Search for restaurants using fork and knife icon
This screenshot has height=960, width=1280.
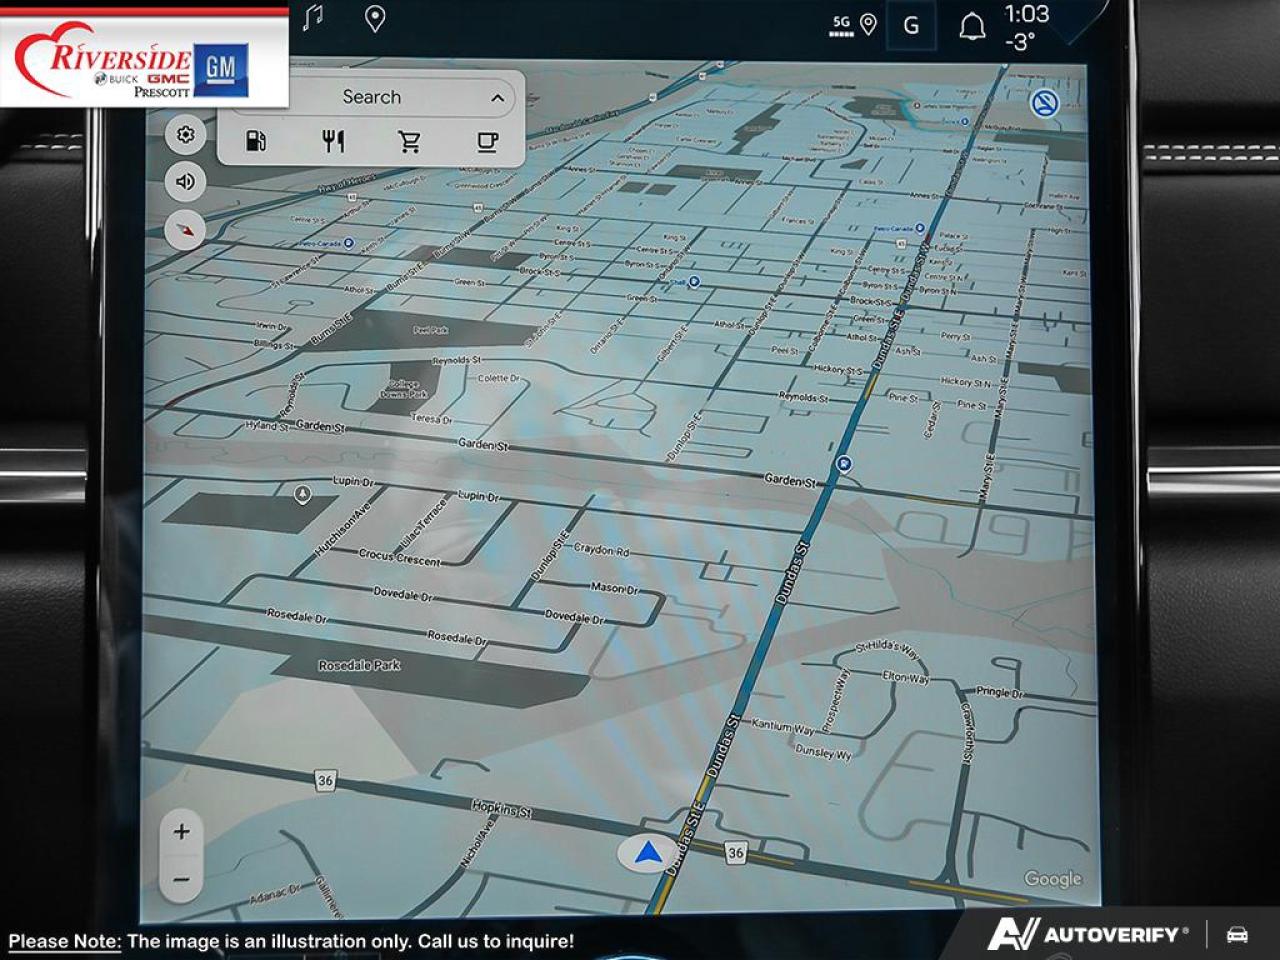click(333, 141)
